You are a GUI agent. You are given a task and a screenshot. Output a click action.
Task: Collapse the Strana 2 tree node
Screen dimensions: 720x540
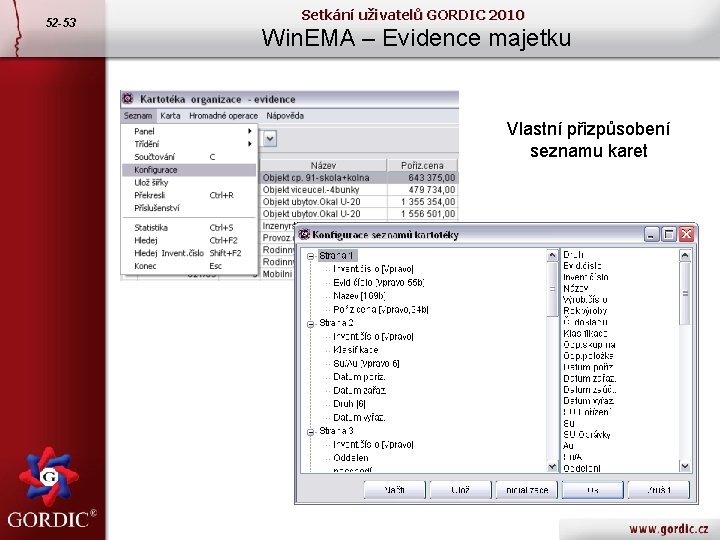click(311, 324)
